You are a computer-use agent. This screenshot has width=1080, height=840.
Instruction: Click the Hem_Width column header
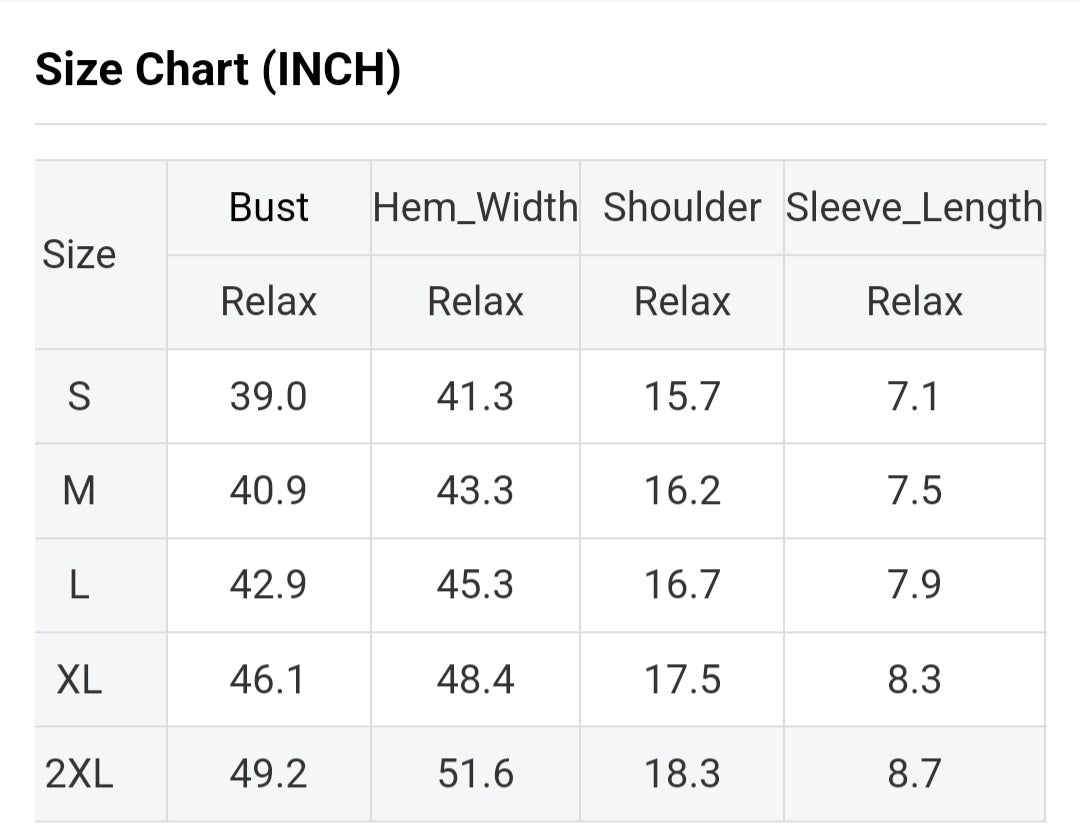click(x=475, y=208)
